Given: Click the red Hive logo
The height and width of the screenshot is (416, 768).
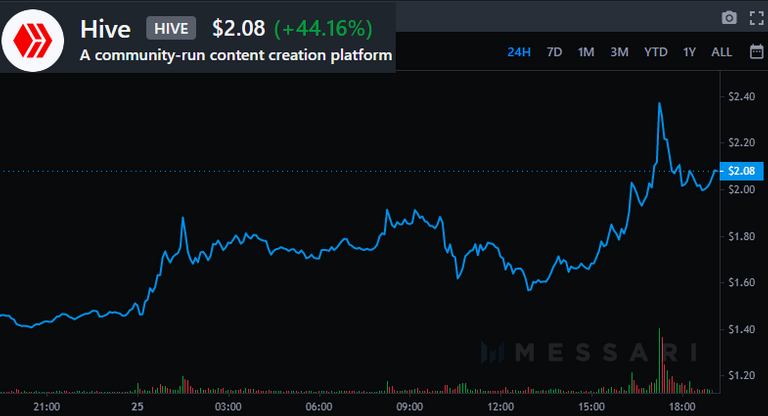Looking at the screenshot, I should 33,41.
